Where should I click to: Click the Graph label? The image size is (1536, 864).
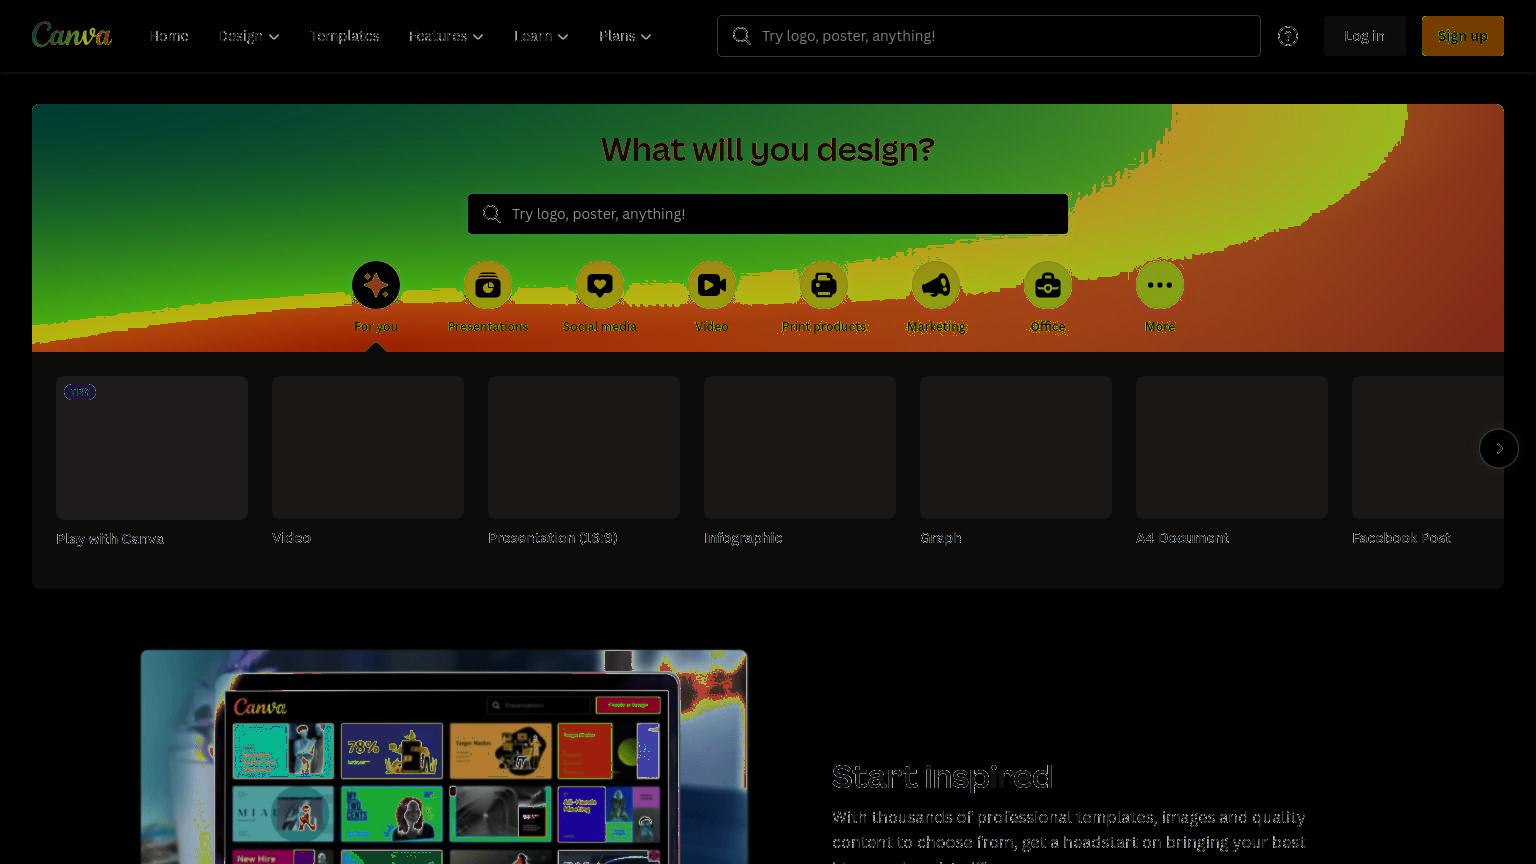pos(941,538)
